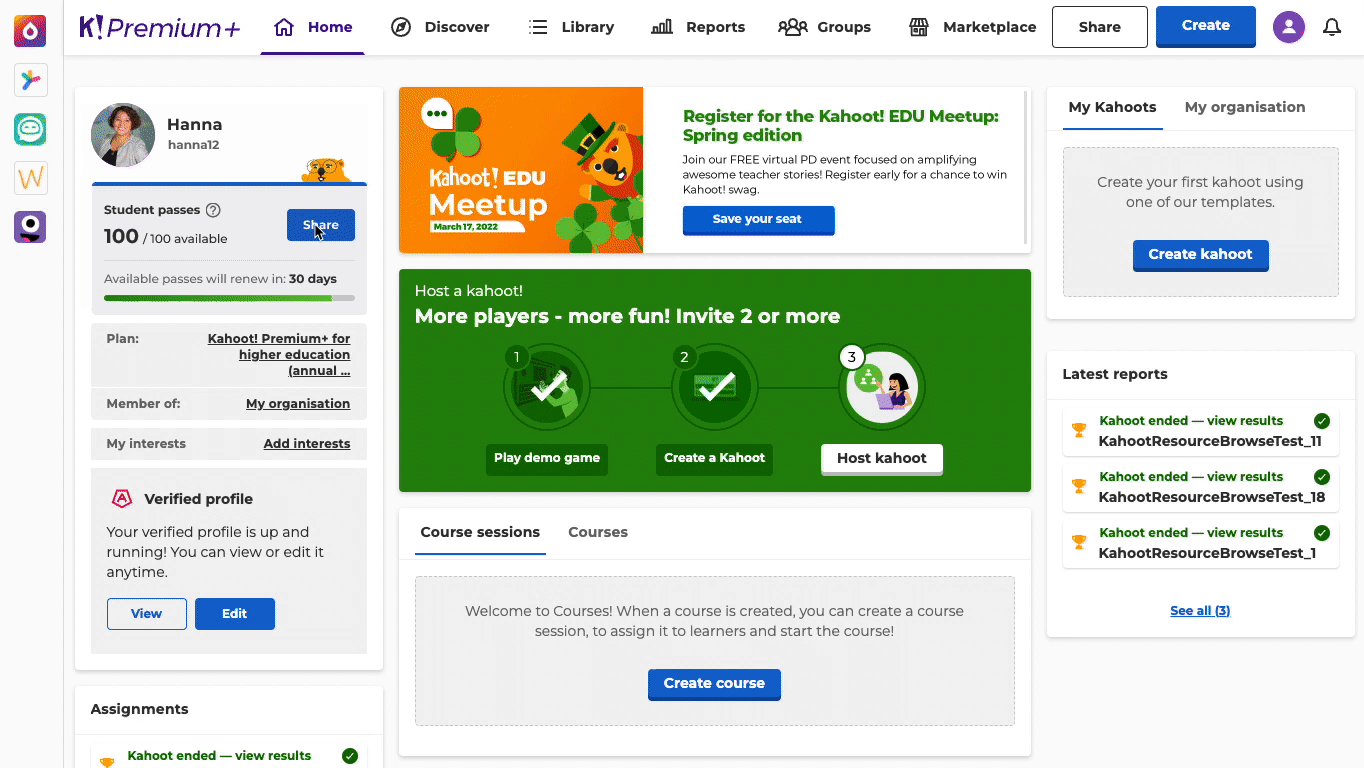Viewport: 1364px width, 768px height.
Task: Open the user account avatar menu
Action: [x=1289, y=27]
